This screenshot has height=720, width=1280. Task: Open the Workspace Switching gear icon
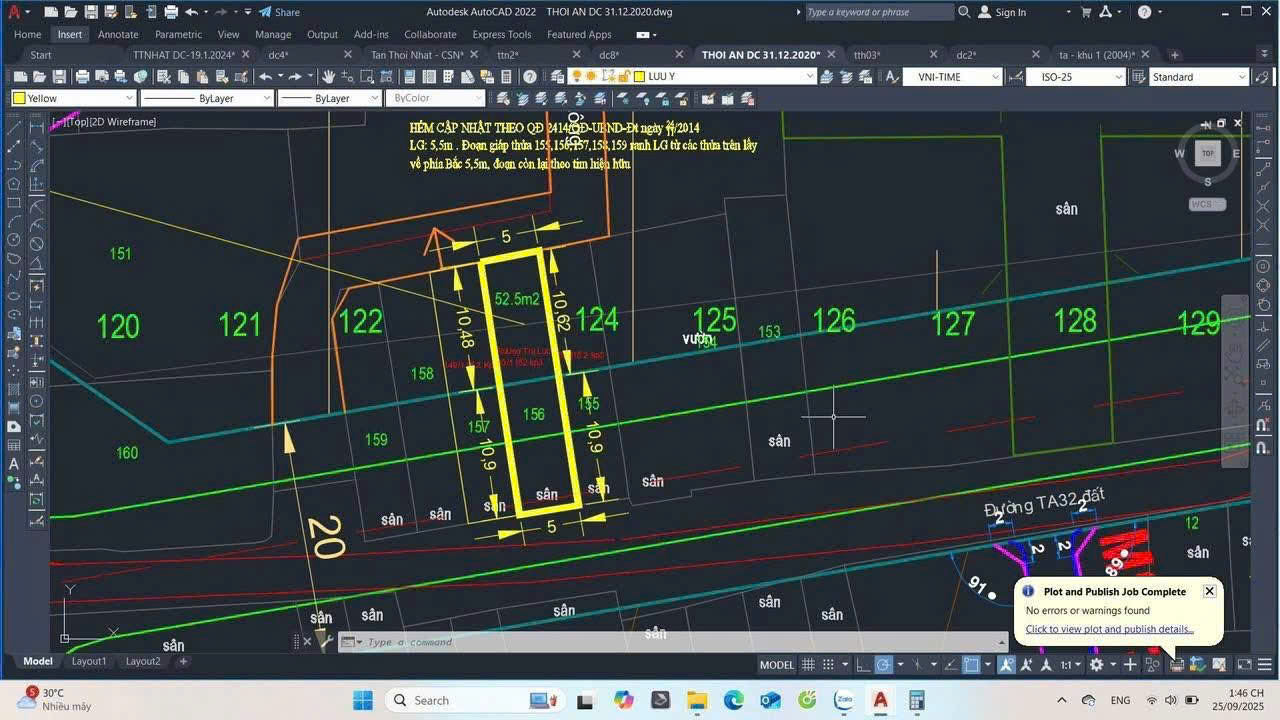pos(1097,665)
